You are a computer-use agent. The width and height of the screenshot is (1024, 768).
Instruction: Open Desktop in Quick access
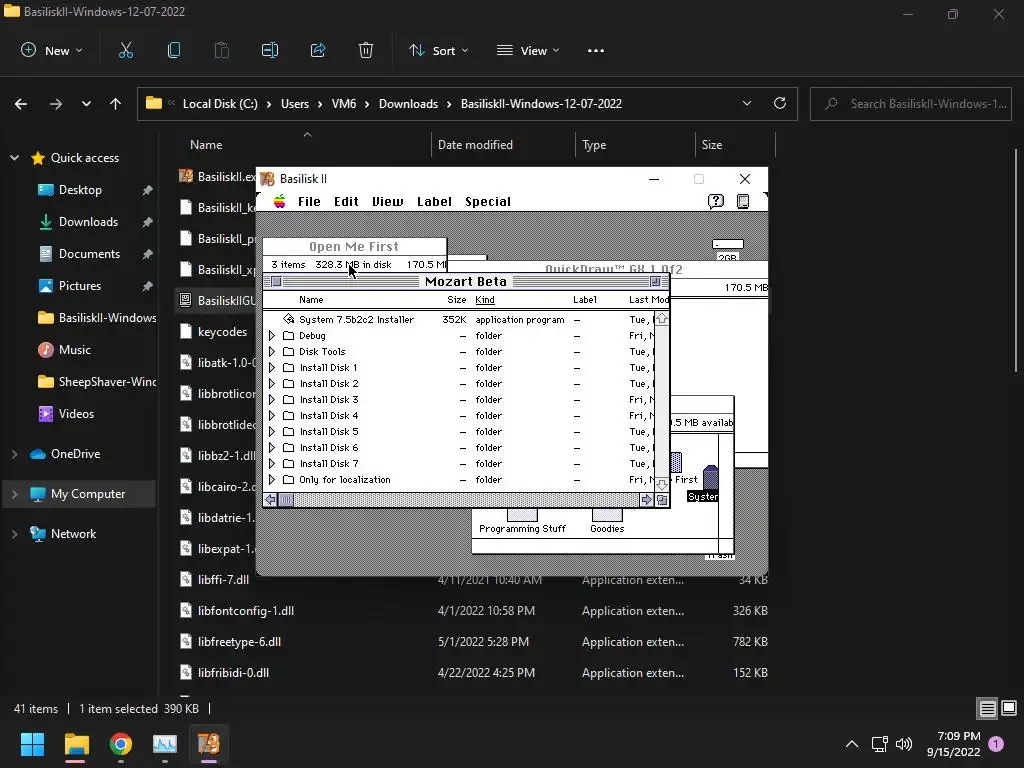pos(80,189)
